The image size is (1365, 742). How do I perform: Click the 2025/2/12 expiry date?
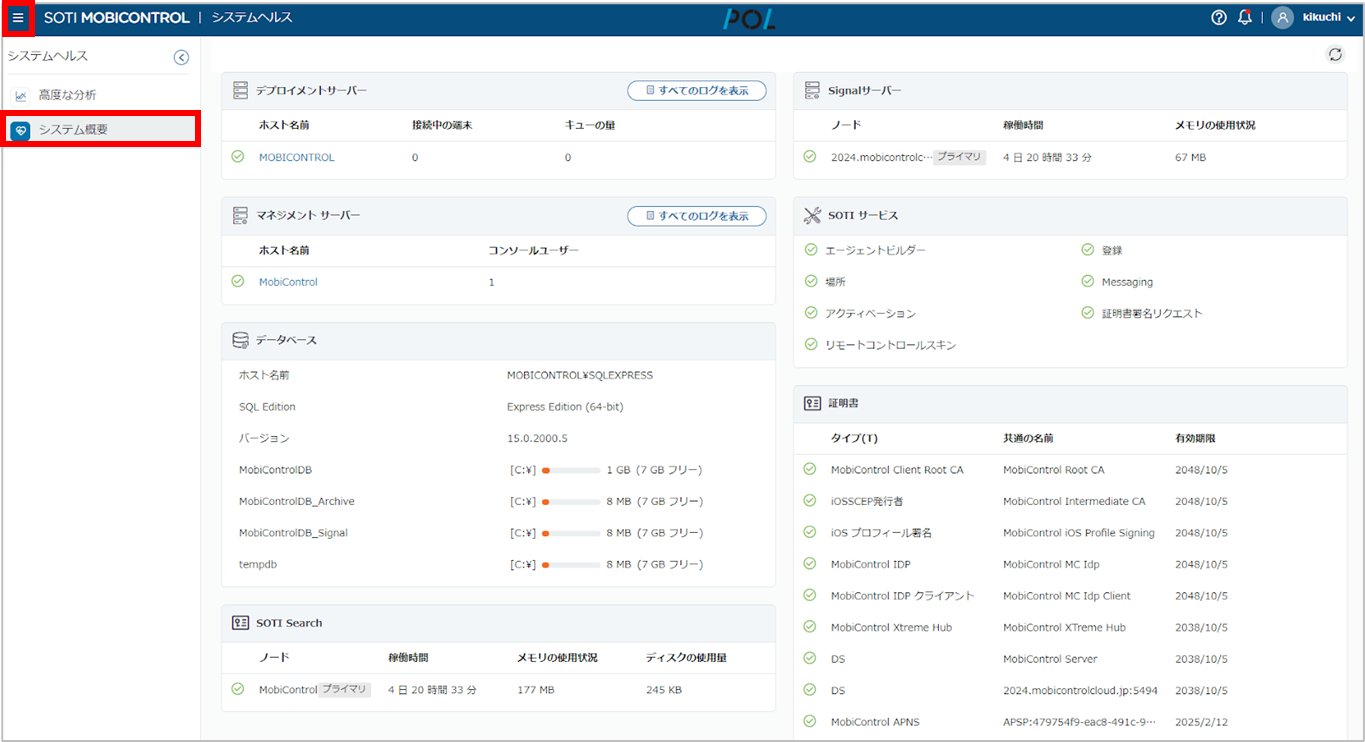coord(1203,722)
